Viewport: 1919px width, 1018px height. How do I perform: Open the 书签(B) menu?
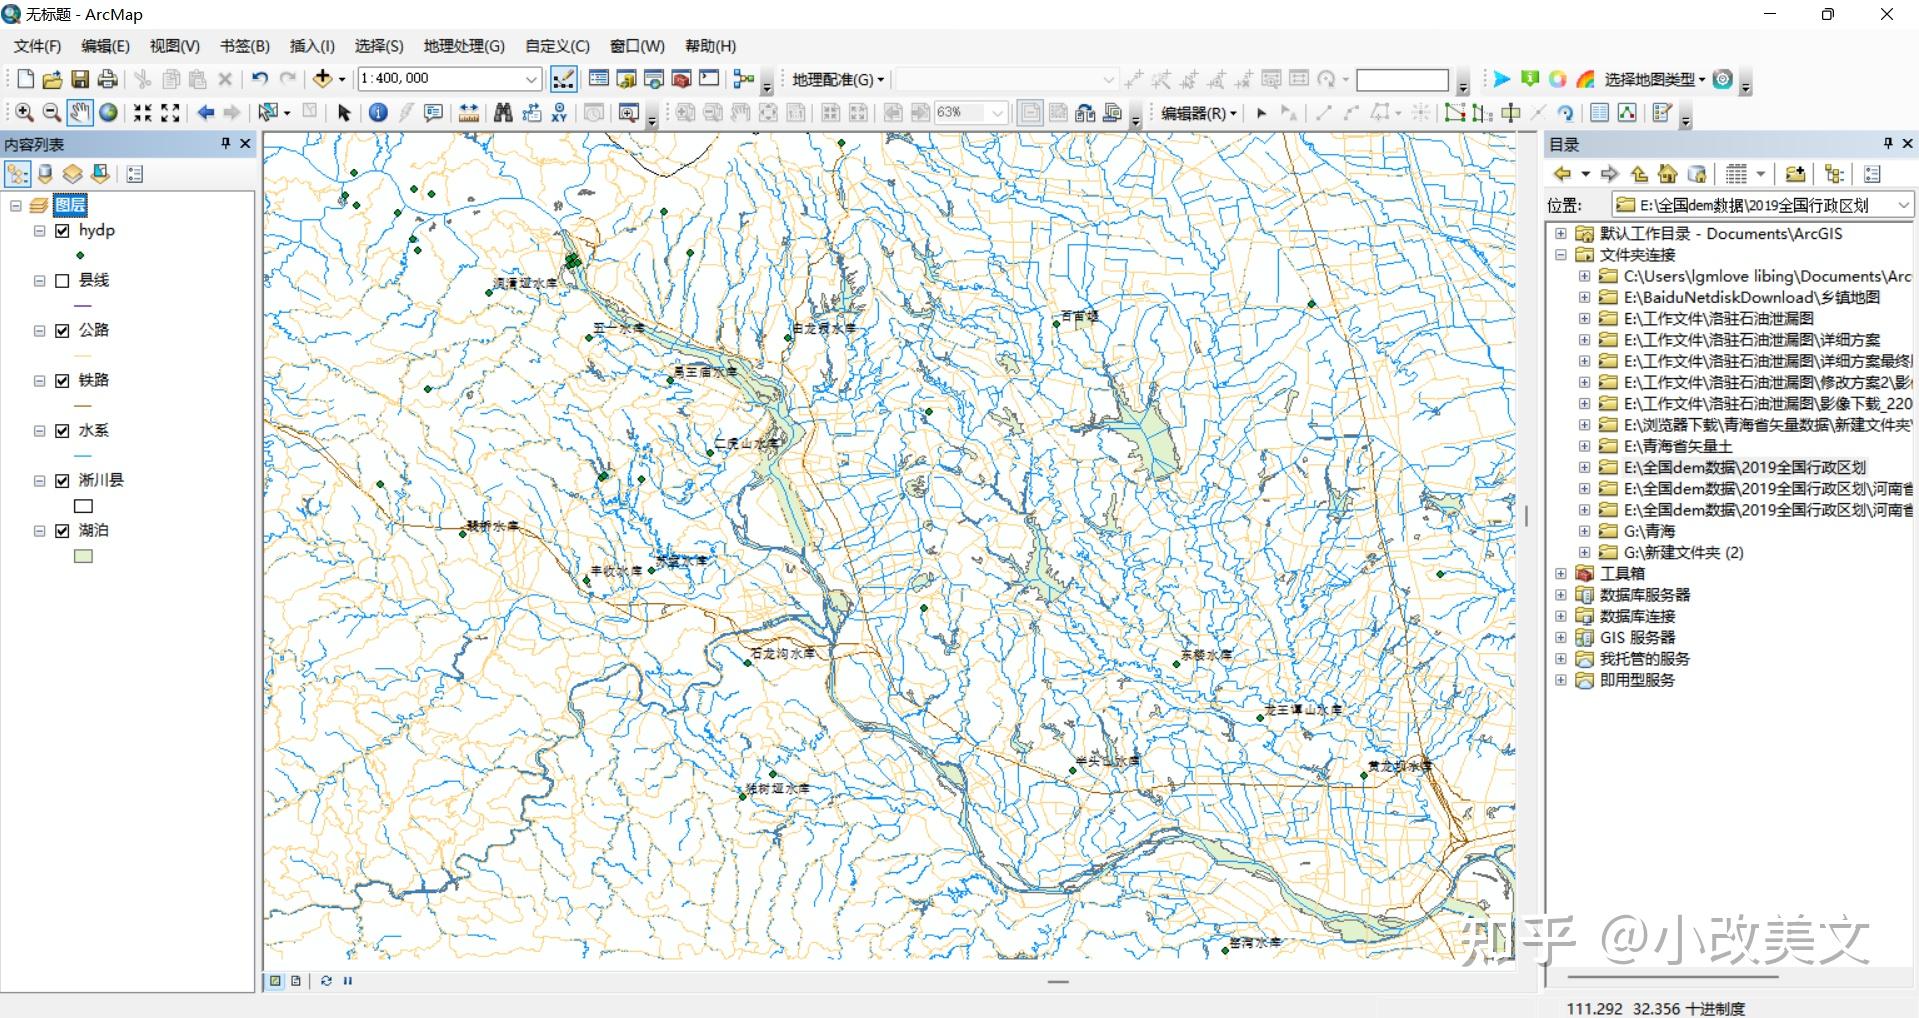pyautogui.click(x=245, y=46)
